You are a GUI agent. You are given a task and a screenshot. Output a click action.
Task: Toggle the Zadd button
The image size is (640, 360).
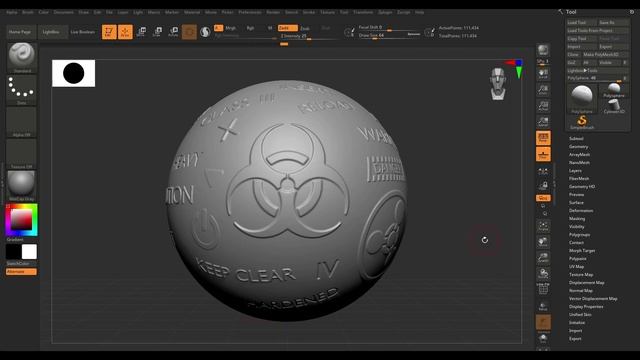[x=287, y=28]
